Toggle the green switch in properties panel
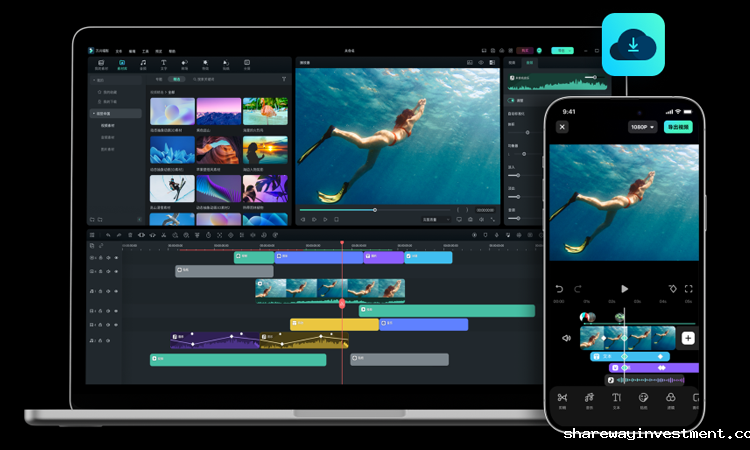Viewport: 750px width, 450px height. (x=514, y=100)
